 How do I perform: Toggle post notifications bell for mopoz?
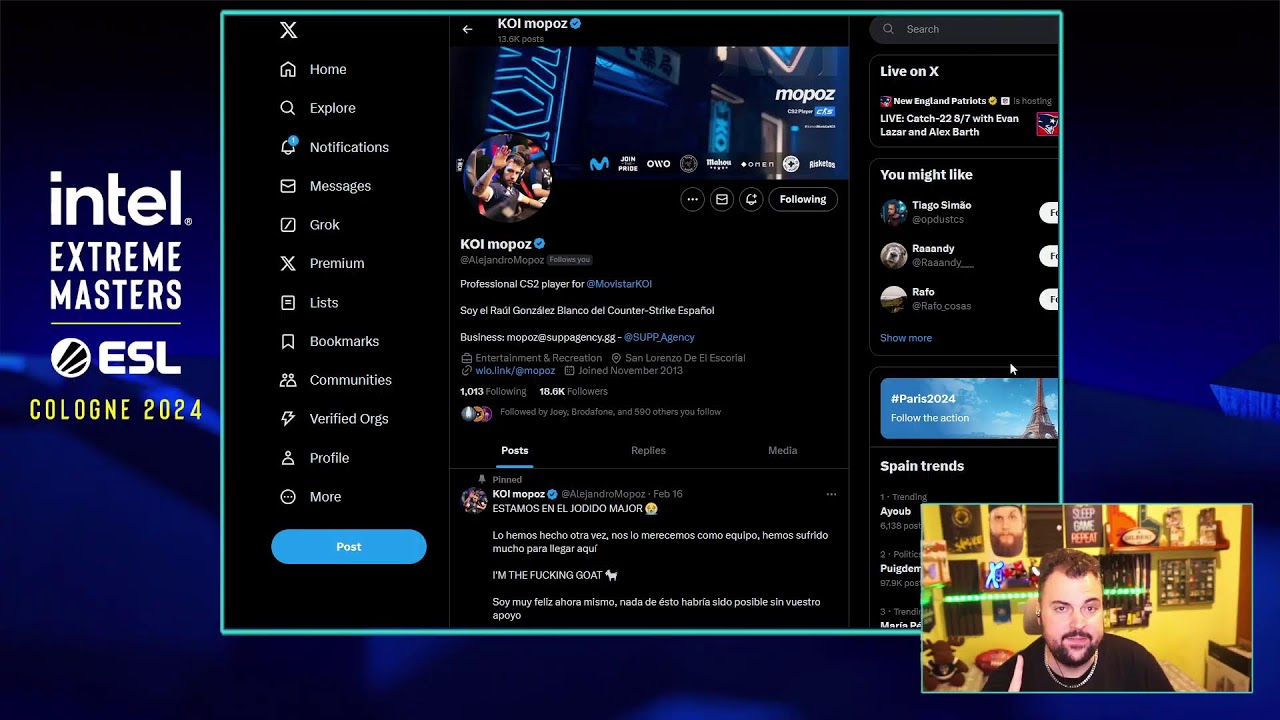tap(751, 199)
